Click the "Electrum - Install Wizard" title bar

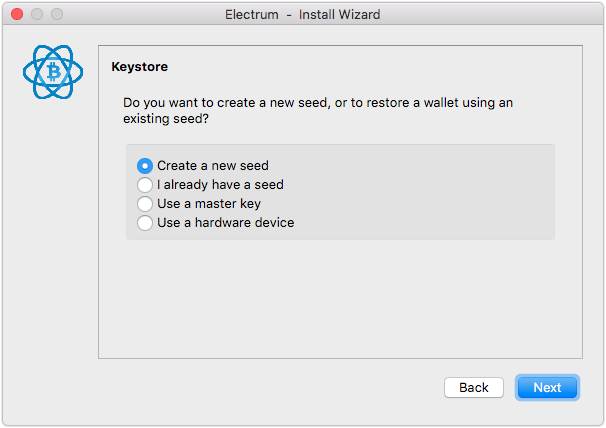click(x=303, y=14)
